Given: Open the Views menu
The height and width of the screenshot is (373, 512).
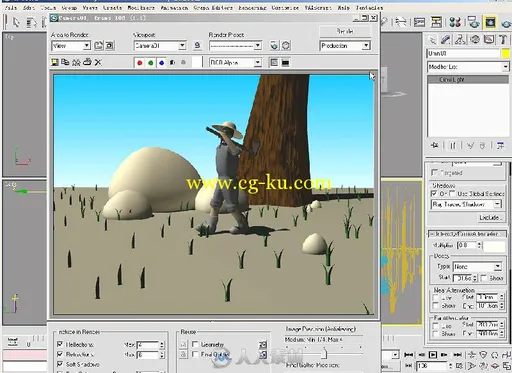Looking at the screenshot, I should click(90, 7).
